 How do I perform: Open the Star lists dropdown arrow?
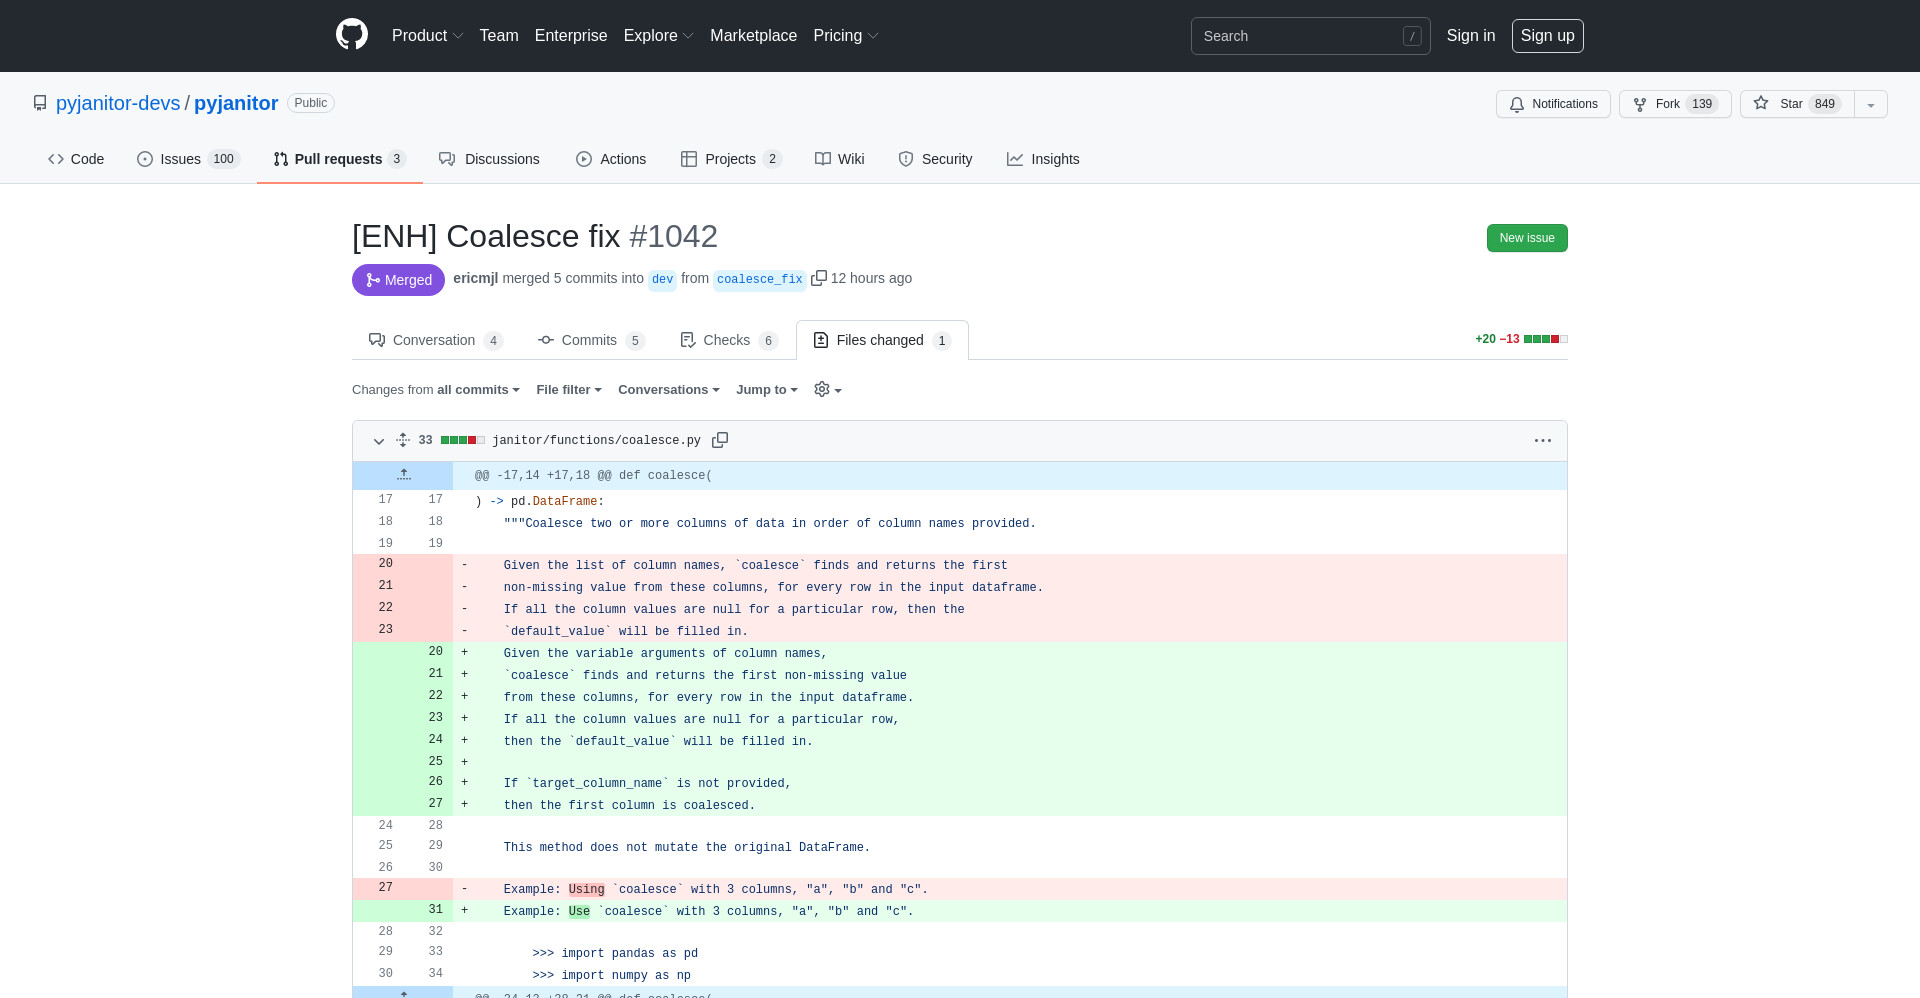point(1871,104)
